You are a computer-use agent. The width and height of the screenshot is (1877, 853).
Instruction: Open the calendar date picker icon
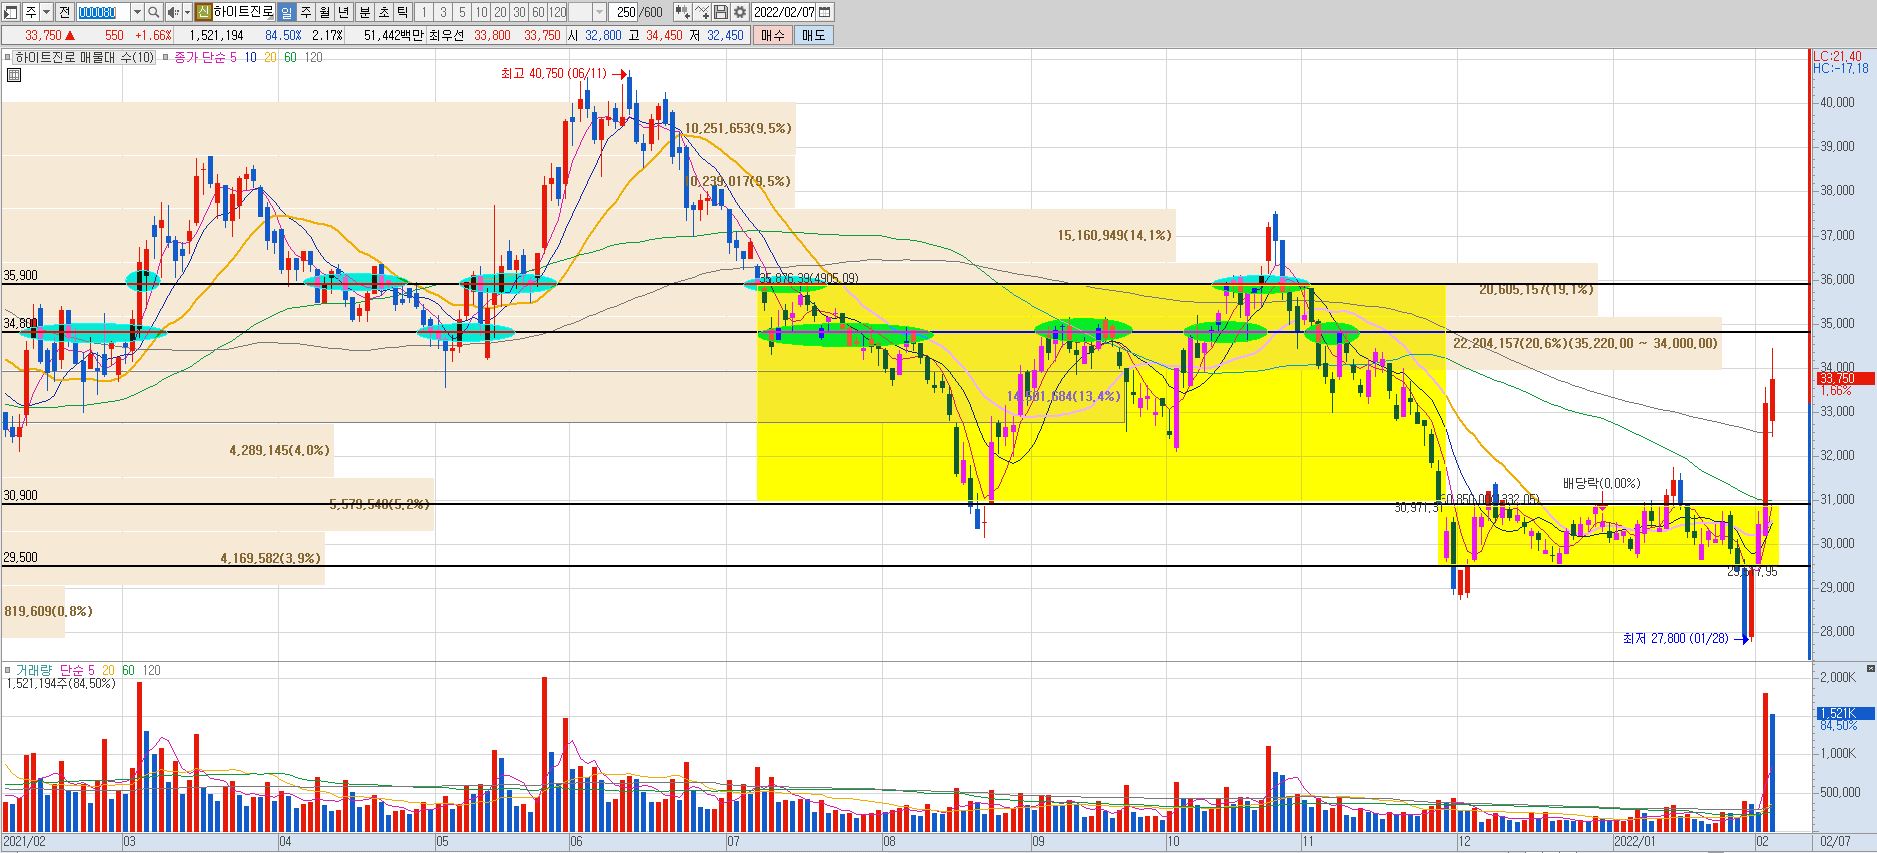pos(824,12)
